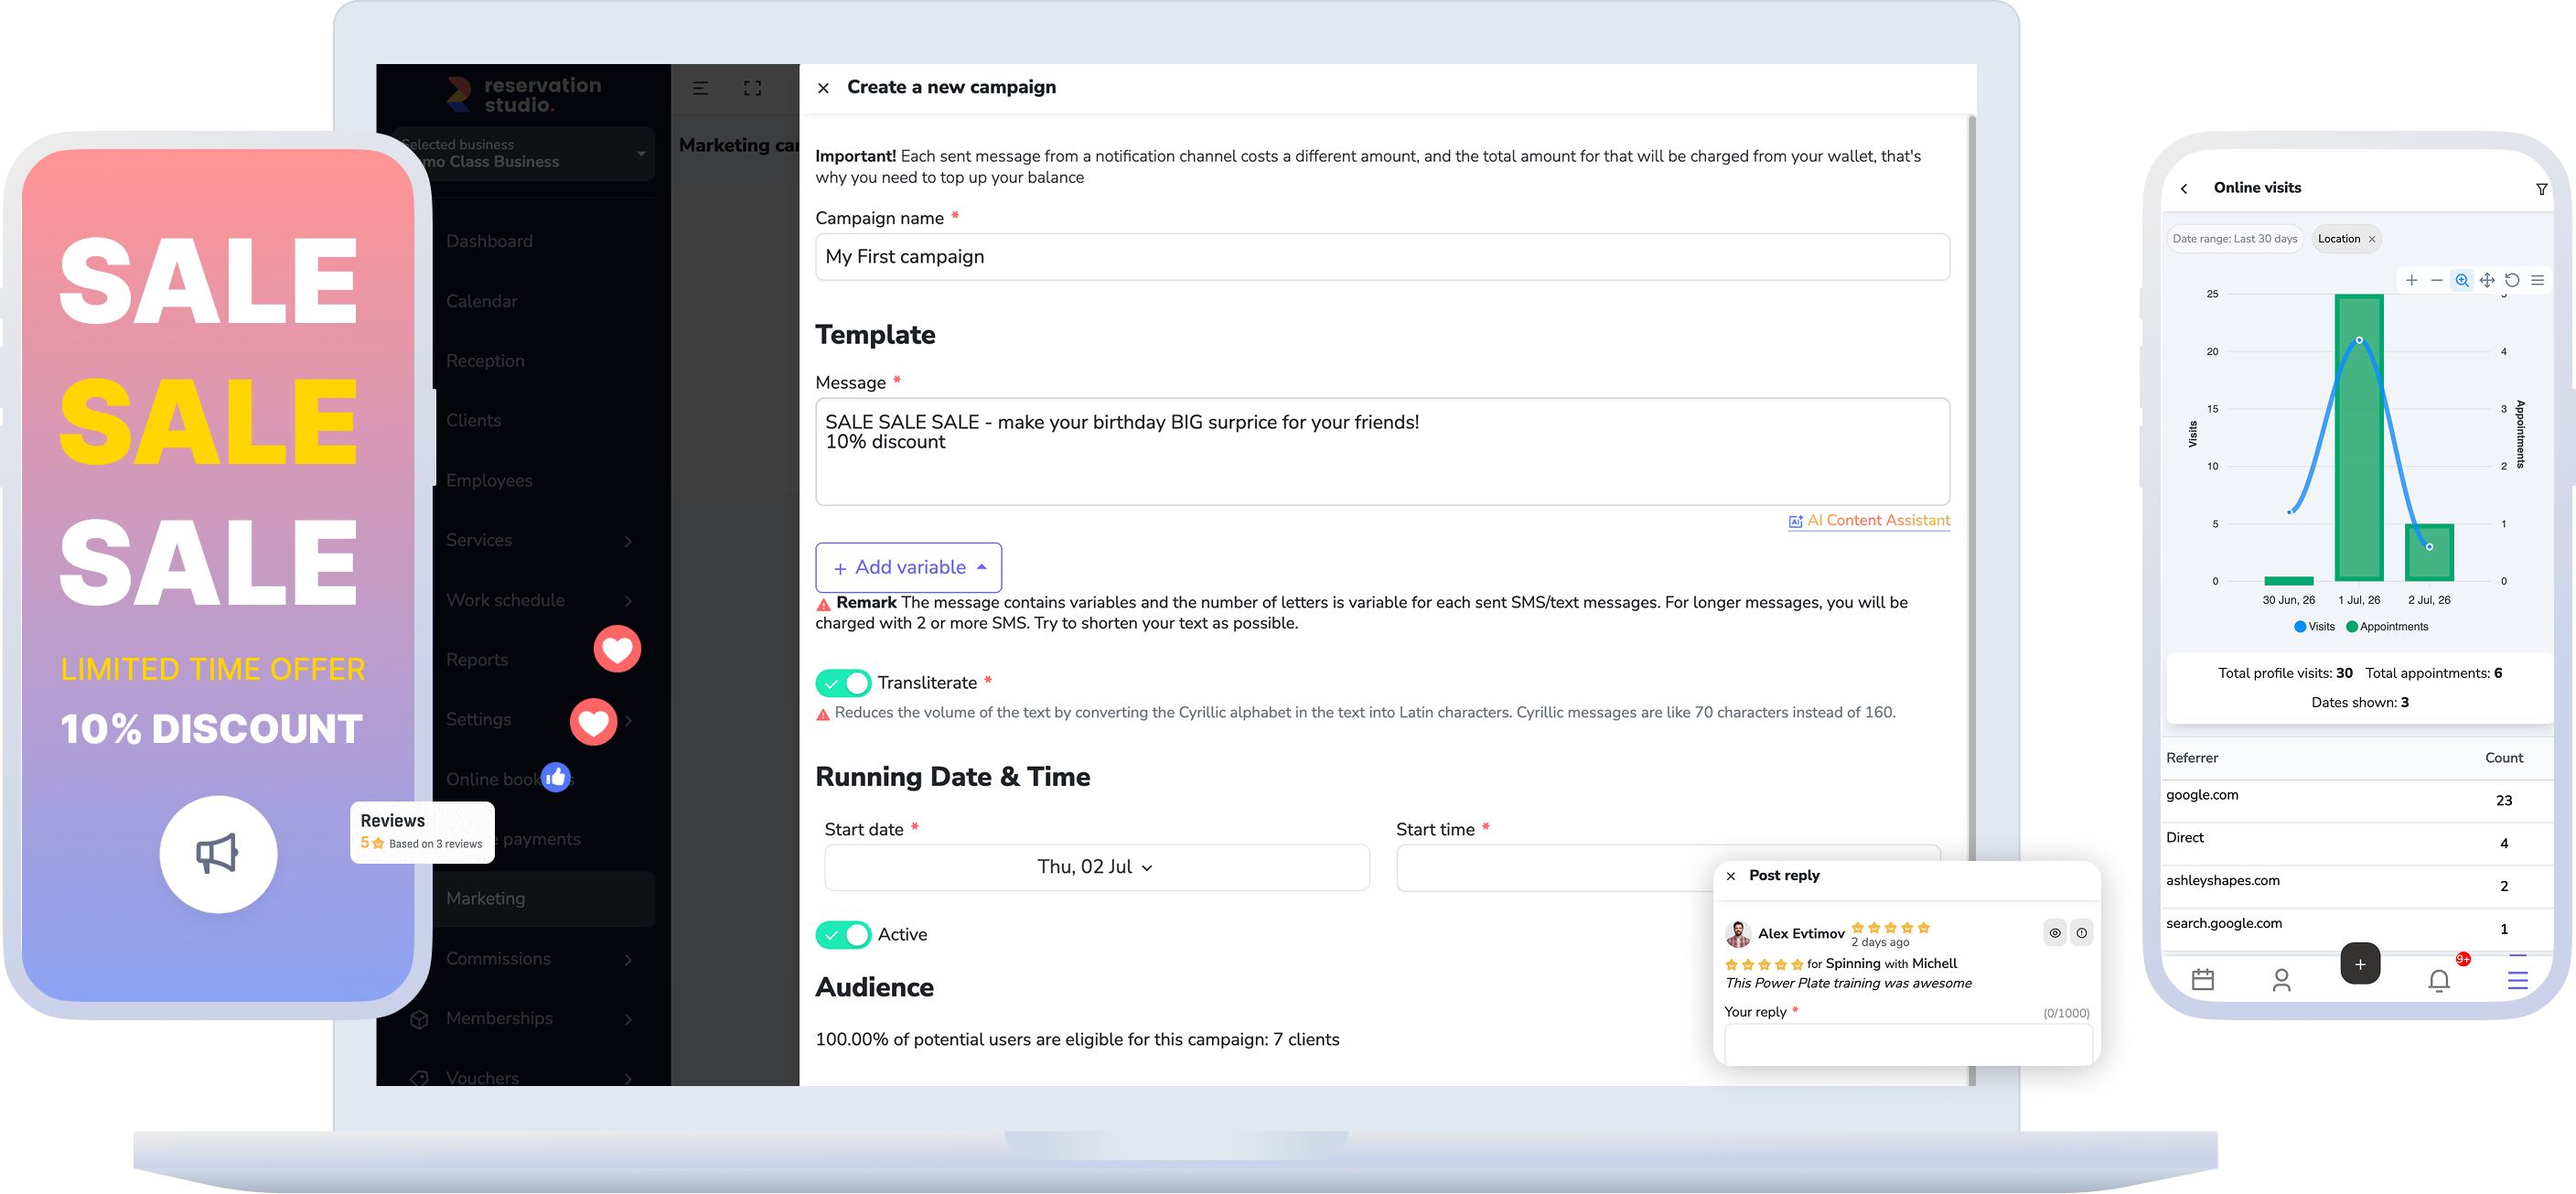Expand the Settings submenu chevron
This screenshot has height=1194, width=2576.
628,720
